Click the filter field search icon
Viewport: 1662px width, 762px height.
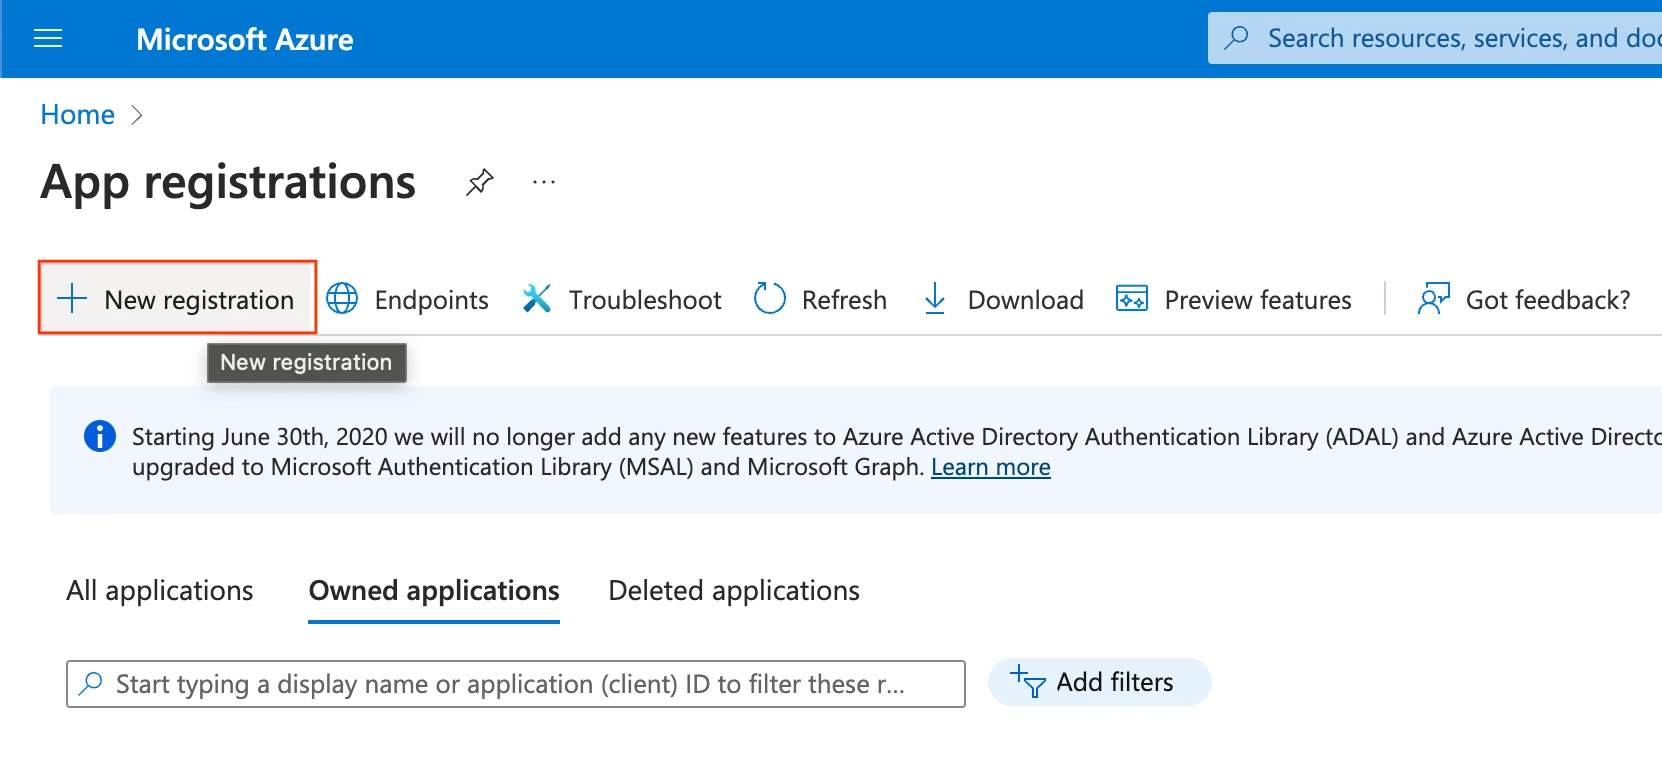(91, 683)
